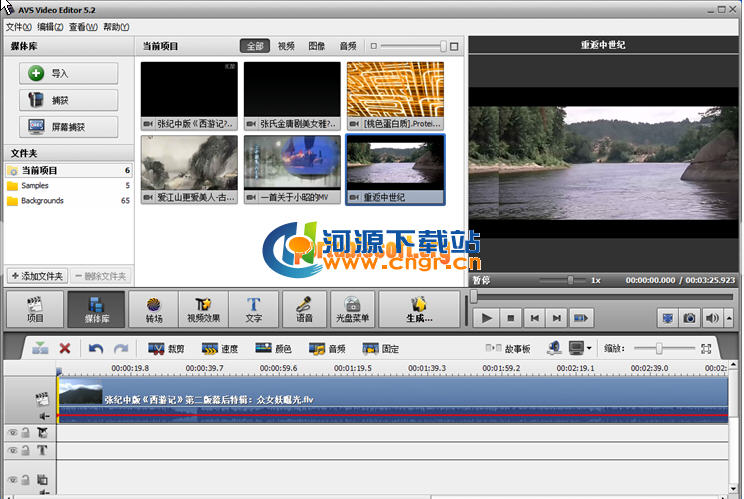Screen dimensions: 744x499
Task: Toggle the lock on the text track
Action: tap(25, 451)
